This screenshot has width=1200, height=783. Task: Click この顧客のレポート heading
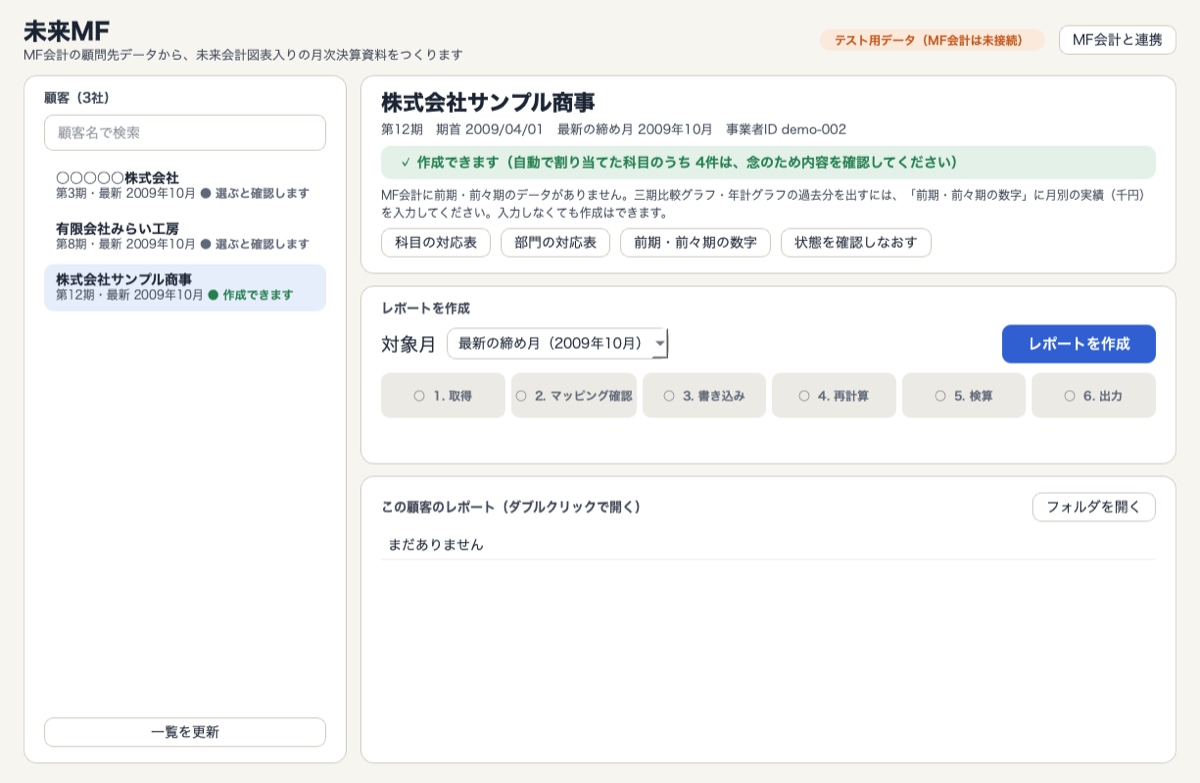[511, 507]
